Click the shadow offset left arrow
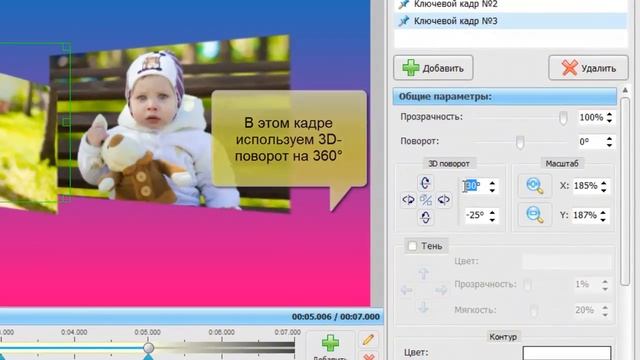The image size is (640, 360). [x=406, y=290]
